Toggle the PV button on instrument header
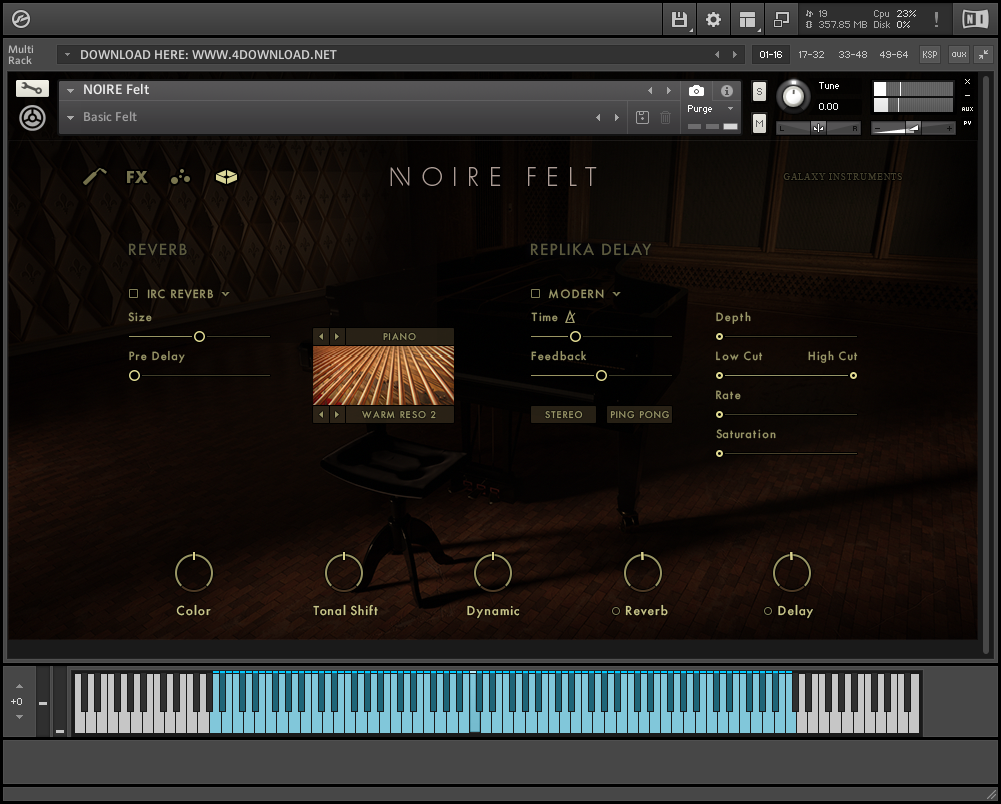This screenshot has height=804, width=1001. pyautogui.click(x=967, y=123)
